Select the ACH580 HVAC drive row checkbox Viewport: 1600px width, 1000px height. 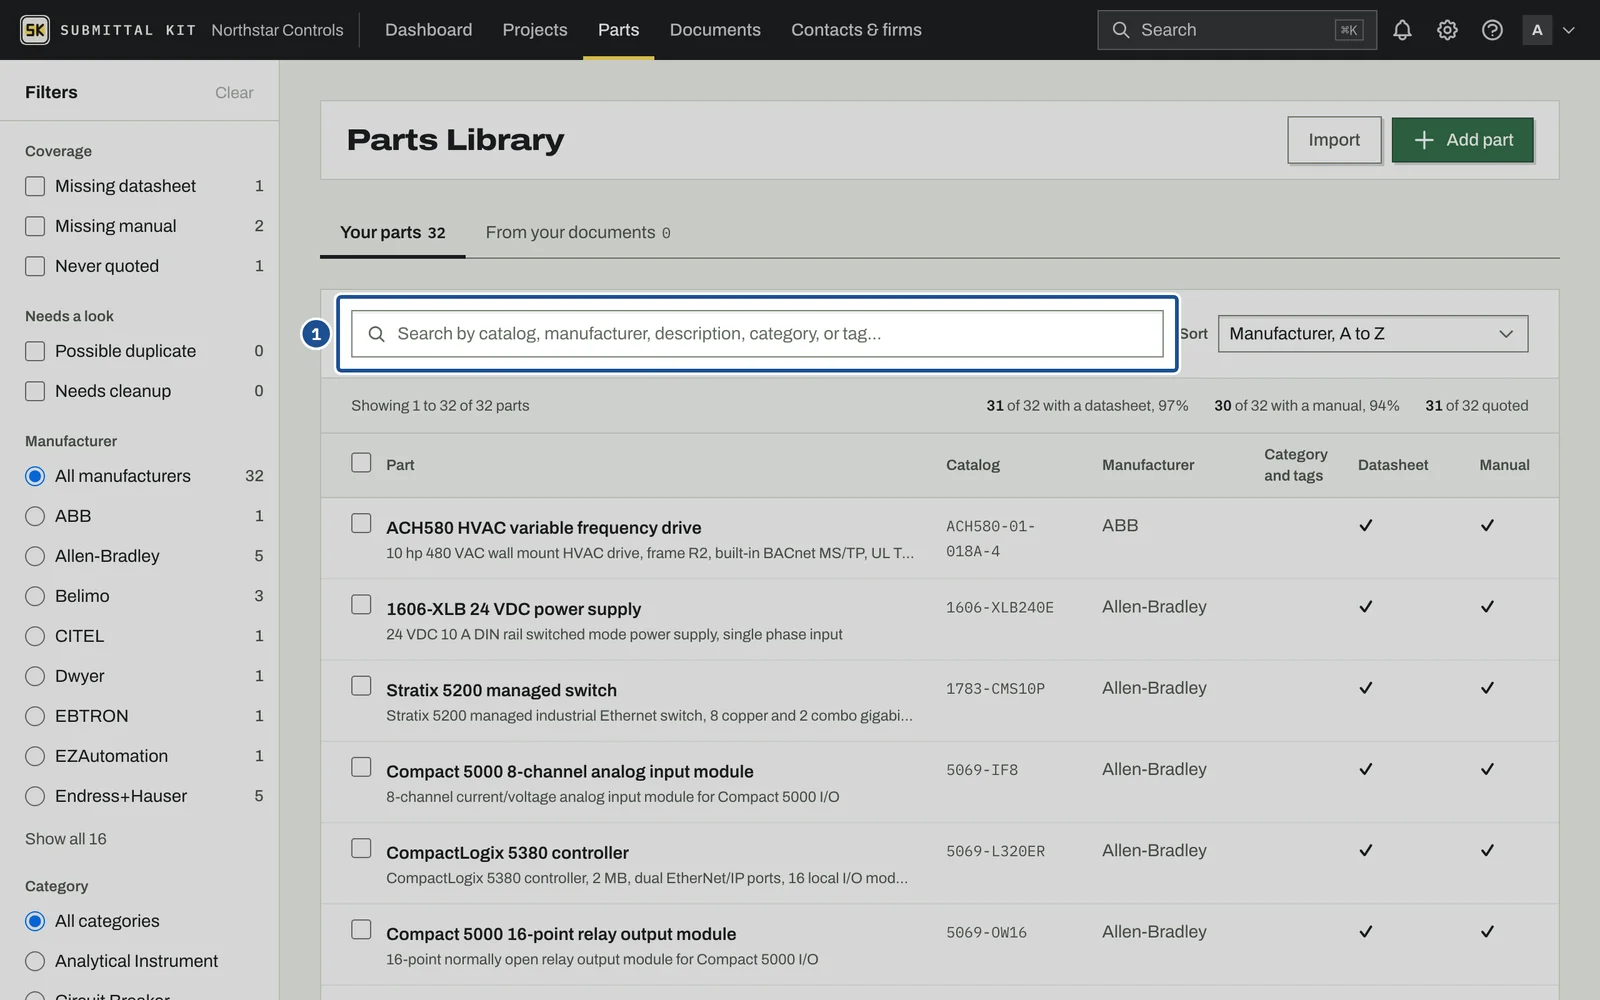click(361, 523)
